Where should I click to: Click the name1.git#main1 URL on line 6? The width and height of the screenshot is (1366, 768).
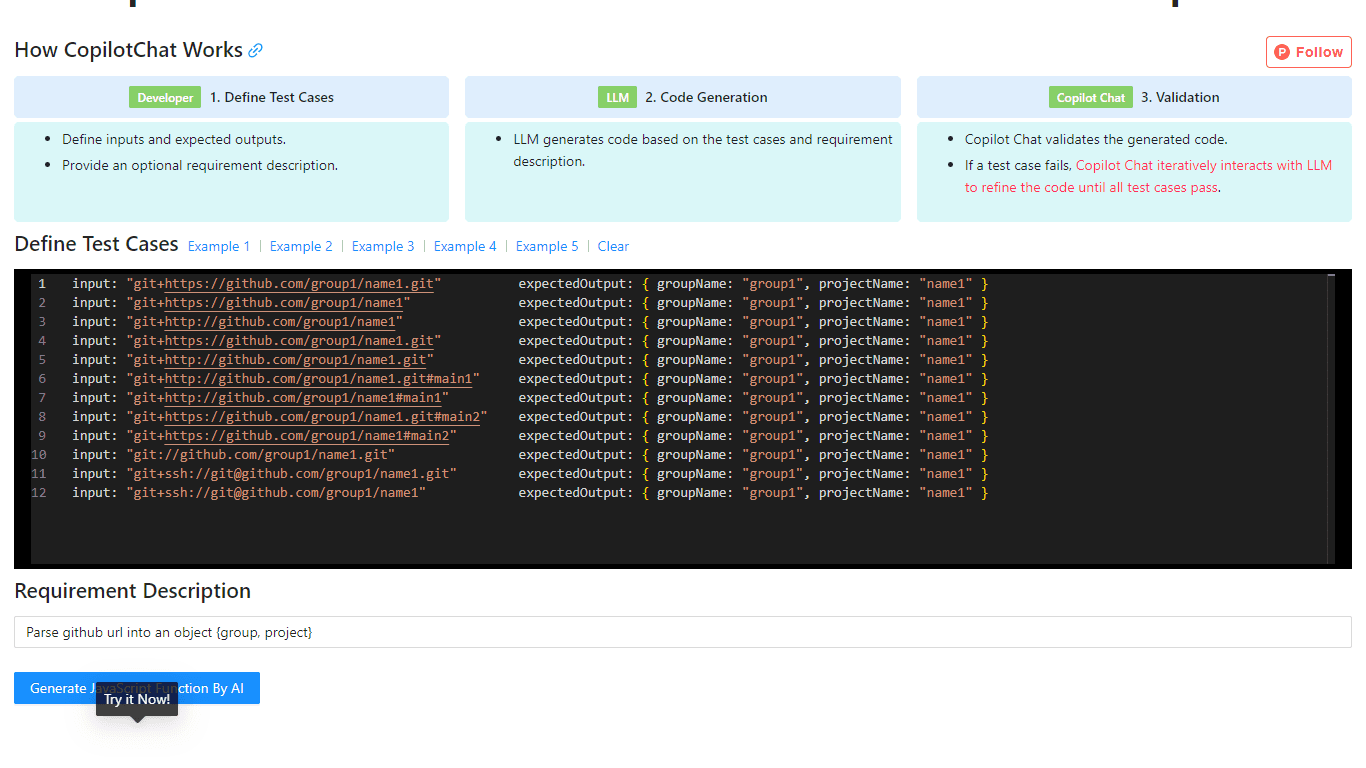tap(303, 379)
